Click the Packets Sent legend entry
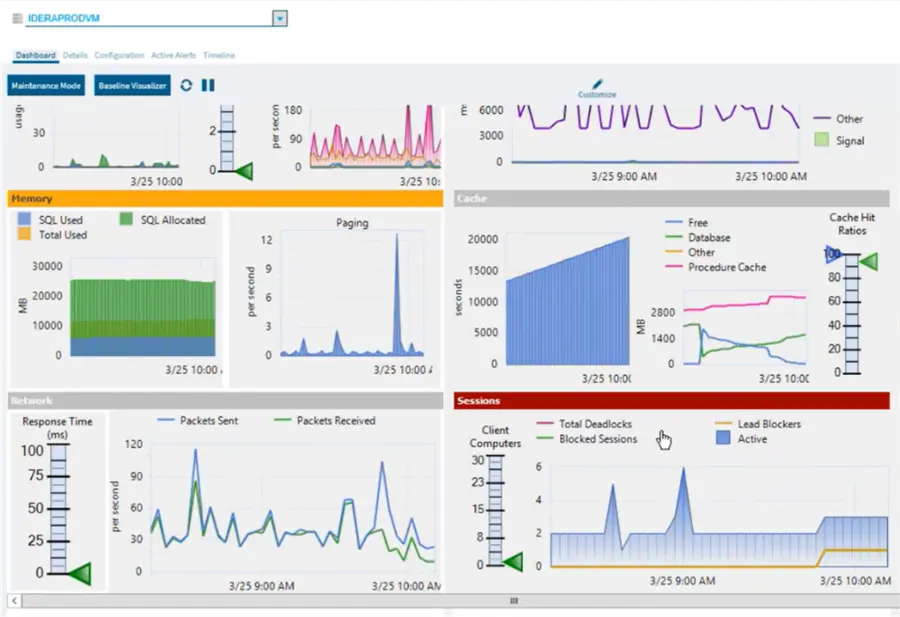 (197, 421)
